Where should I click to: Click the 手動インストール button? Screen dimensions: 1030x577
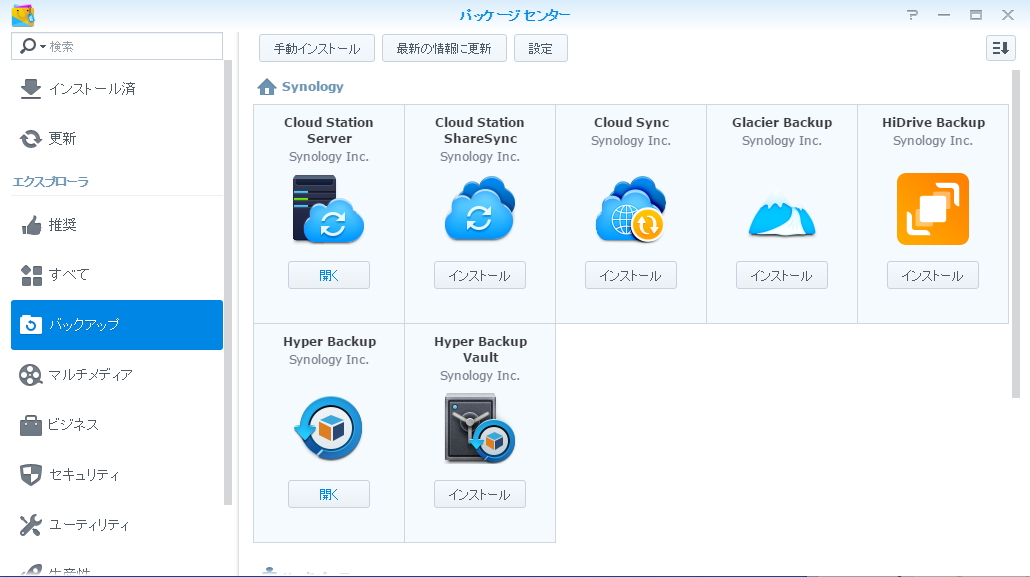pyautogui.click(x=317, y=49)
